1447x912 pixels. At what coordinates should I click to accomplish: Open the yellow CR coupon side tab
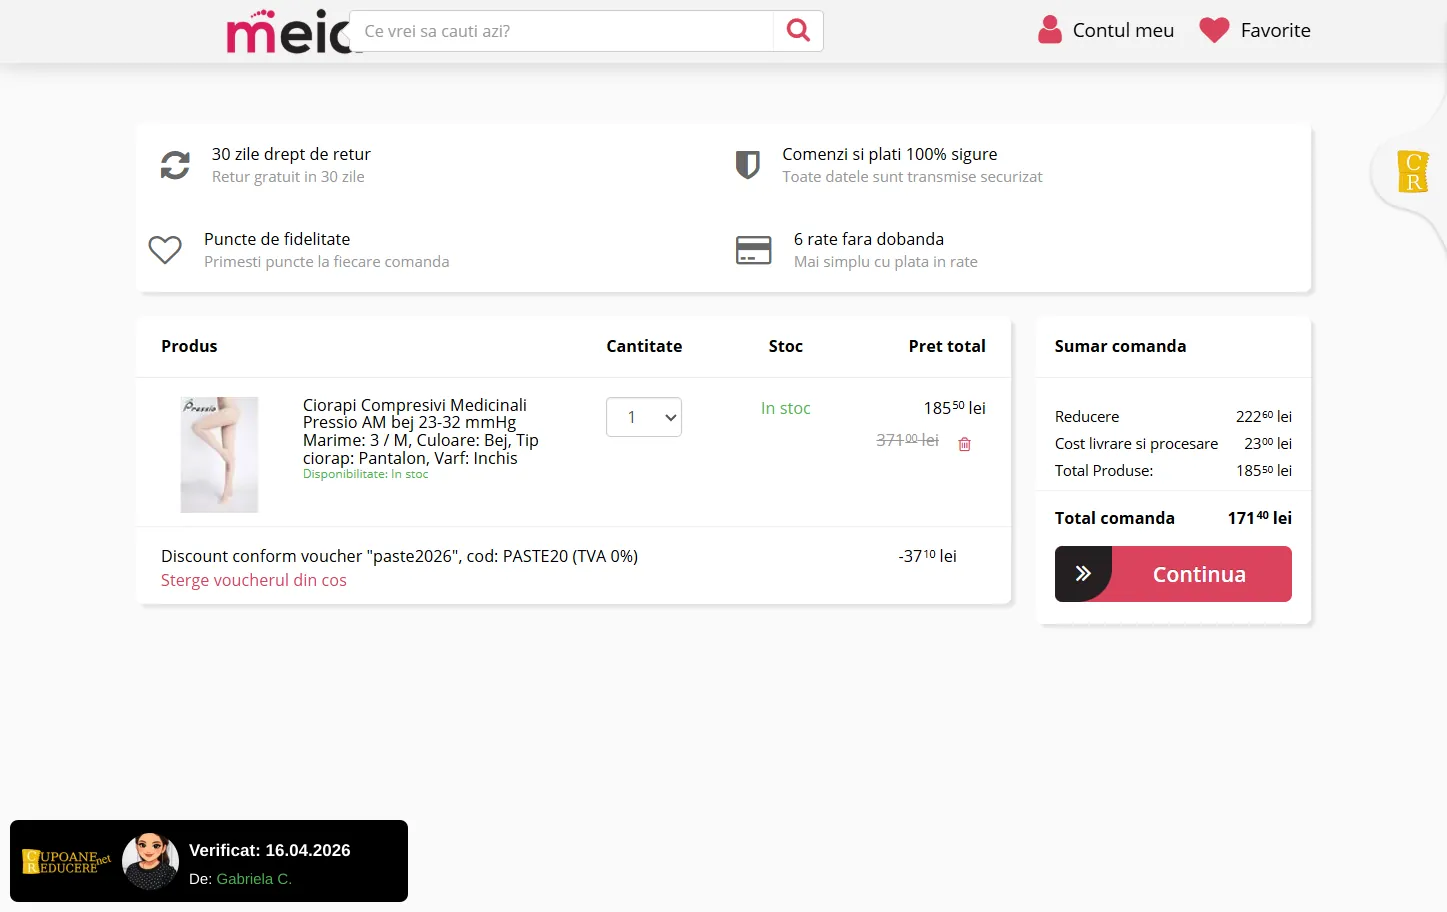1412,172
